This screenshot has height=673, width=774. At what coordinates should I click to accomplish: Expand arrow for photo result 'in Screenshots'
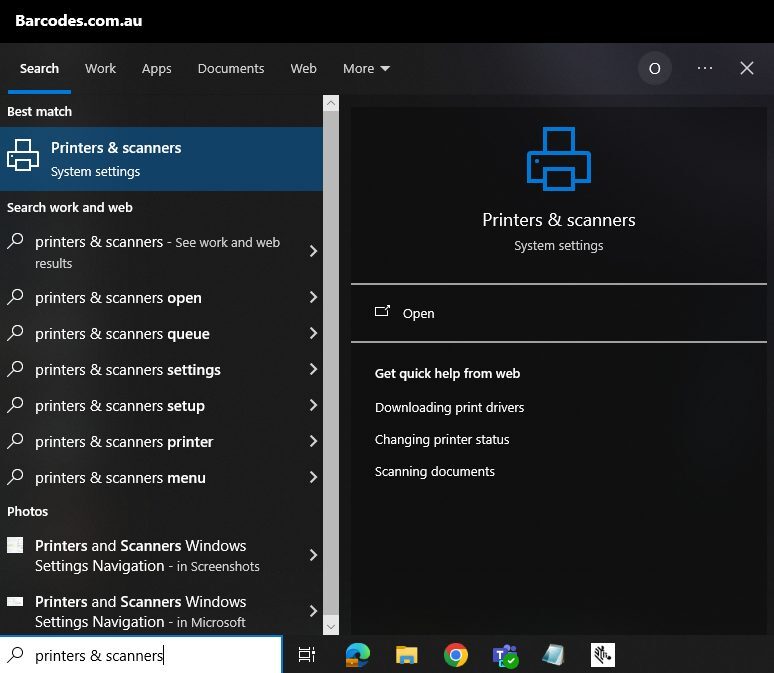click(x=313, y=555)
